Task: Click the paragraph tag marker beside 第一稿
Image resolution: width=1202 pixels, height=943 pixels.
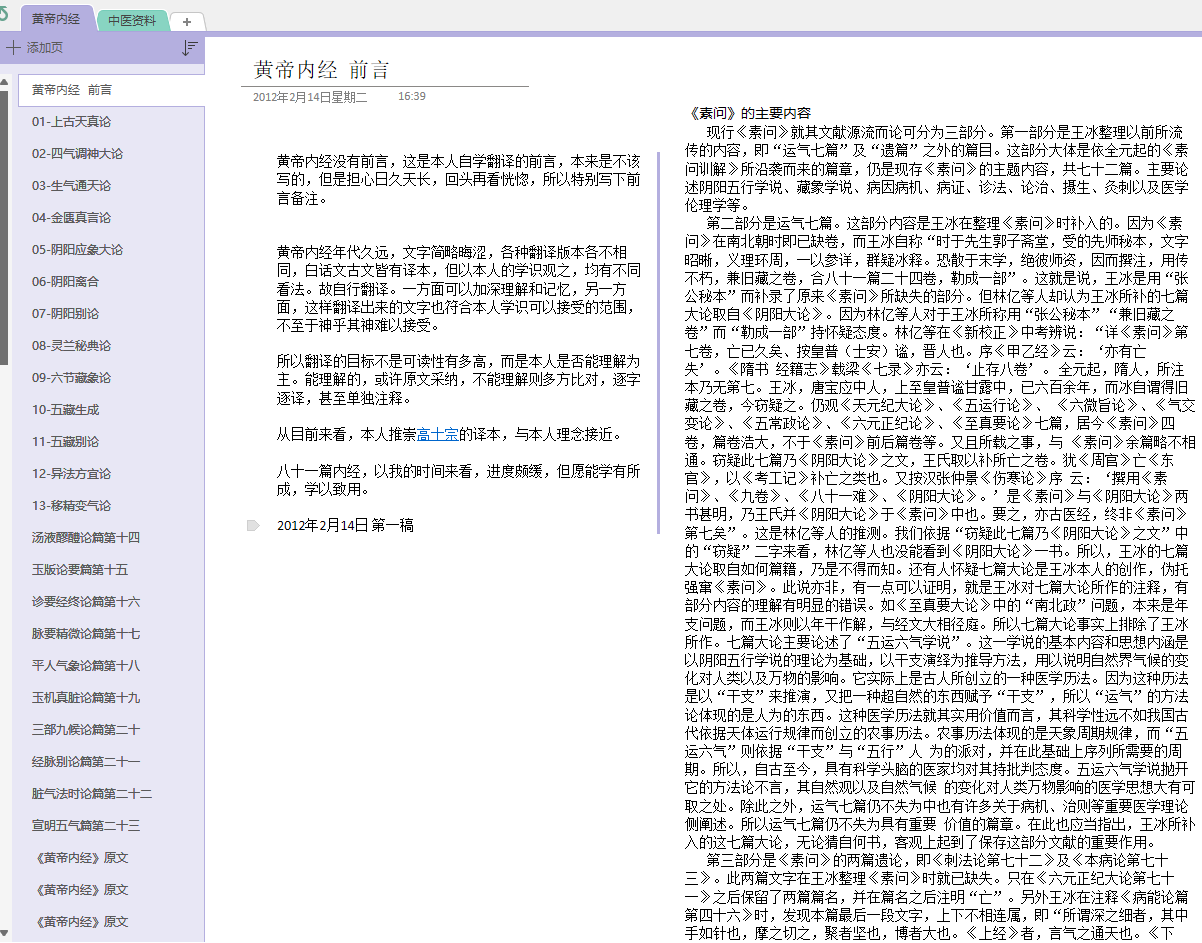Action: pos(253,526)
